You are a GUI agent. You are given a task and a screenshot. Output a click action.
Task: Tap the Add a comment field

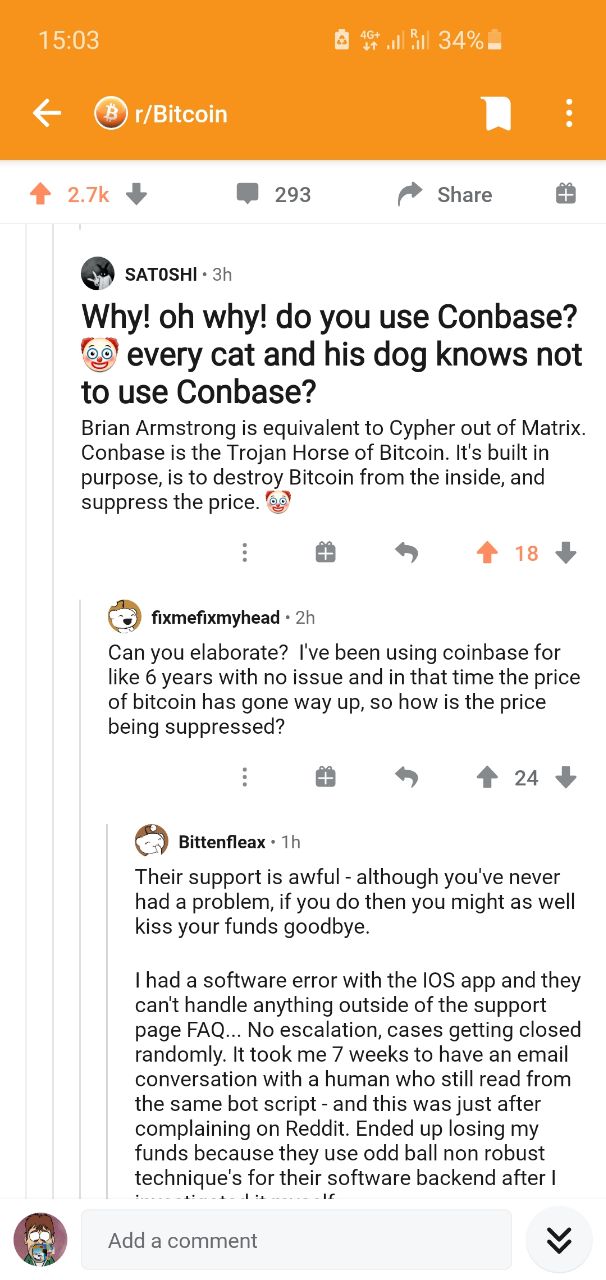pyautogui.click(x=296, y=1240)
